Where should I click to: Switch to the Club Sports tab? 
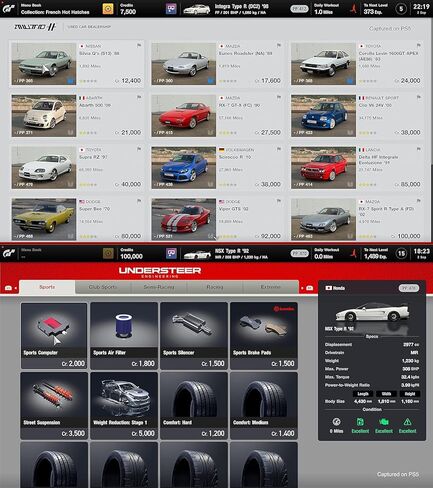click(x=103, y=287)
